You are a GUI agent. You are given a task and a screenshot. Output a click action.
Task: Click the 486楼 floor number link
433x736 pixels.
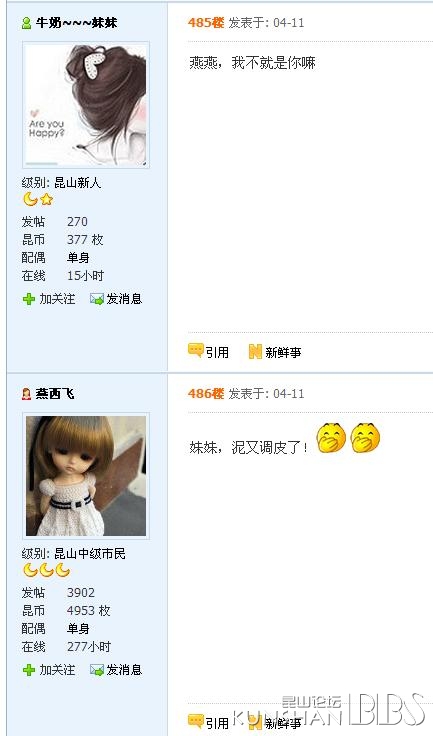tap(206, 393)
